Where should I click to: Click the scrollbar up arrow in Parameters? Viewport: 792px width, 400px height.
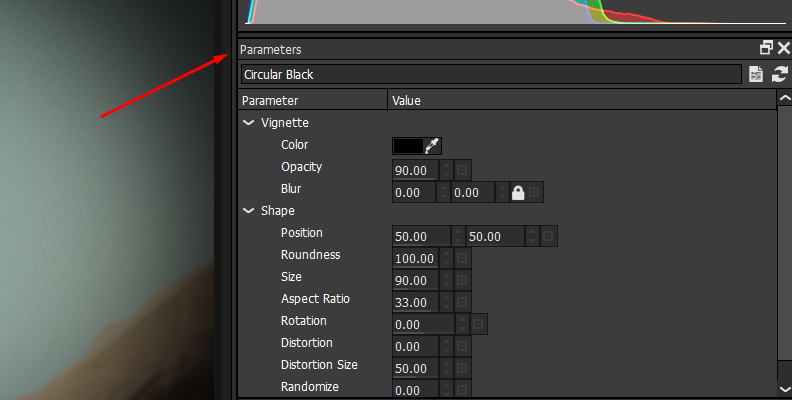point(784,98)
